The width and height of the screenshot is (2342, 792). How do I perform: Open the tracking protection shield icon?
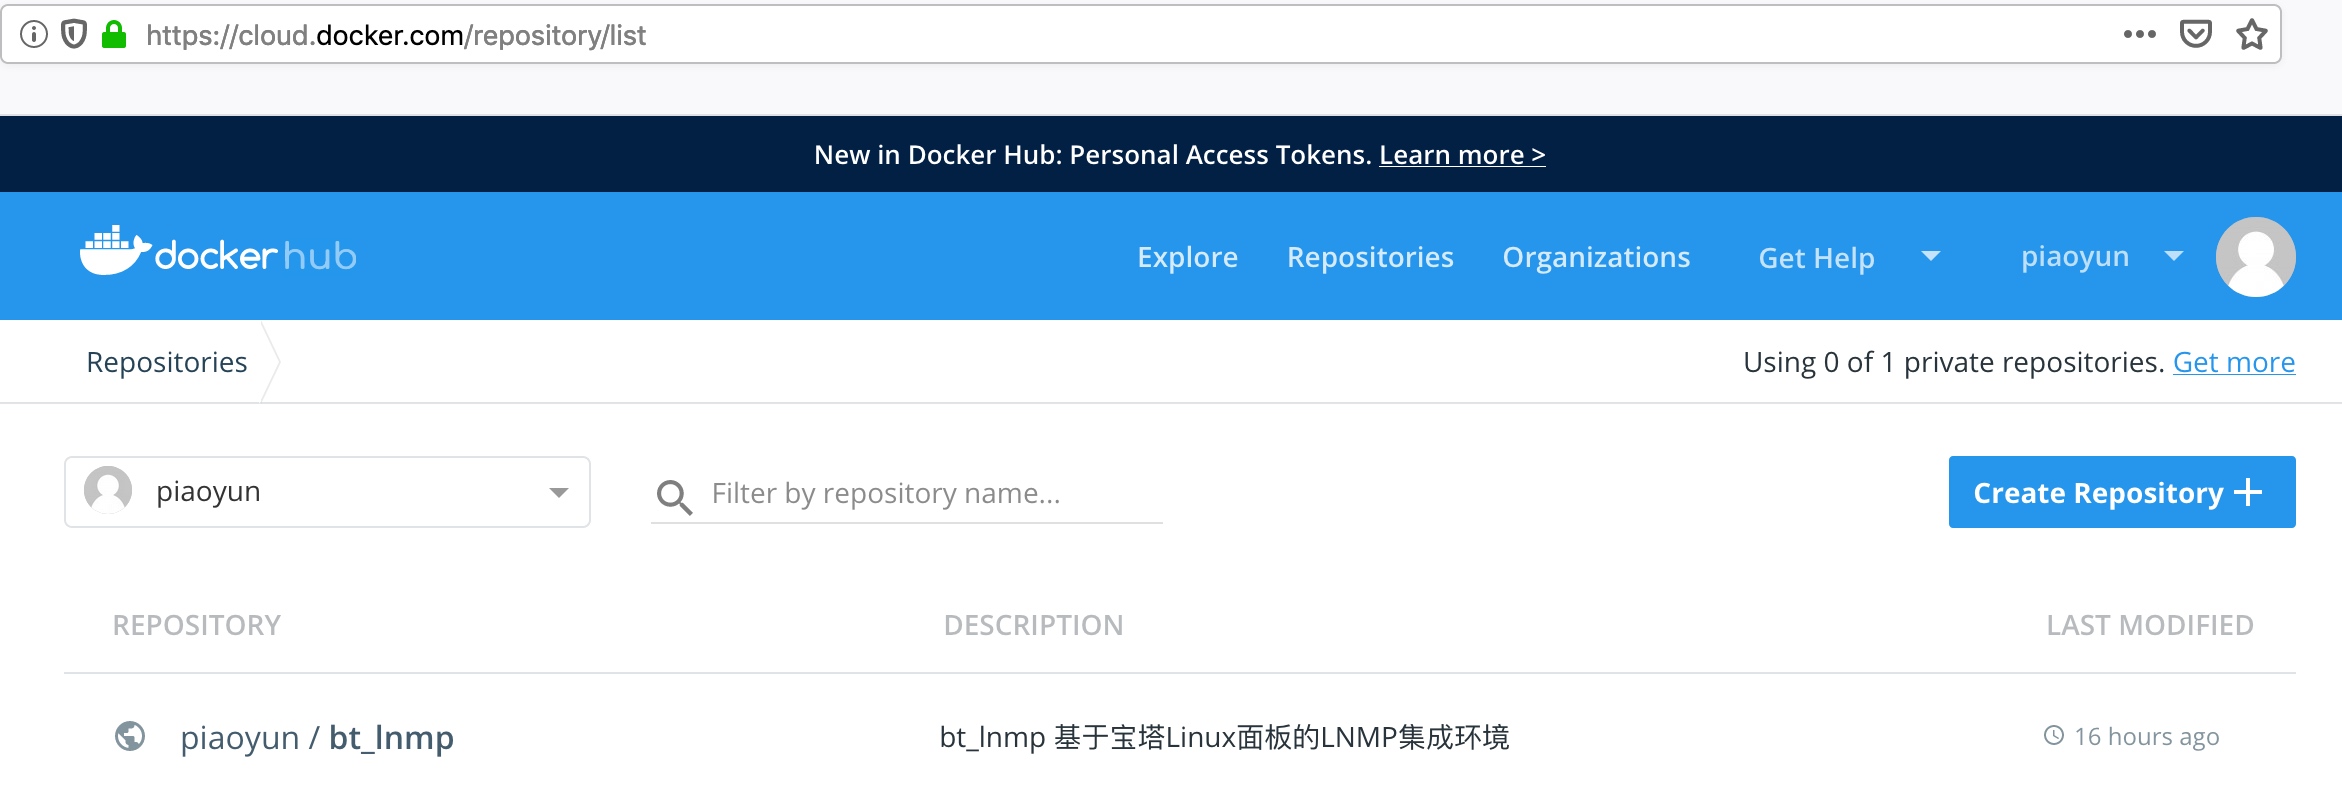74,35
